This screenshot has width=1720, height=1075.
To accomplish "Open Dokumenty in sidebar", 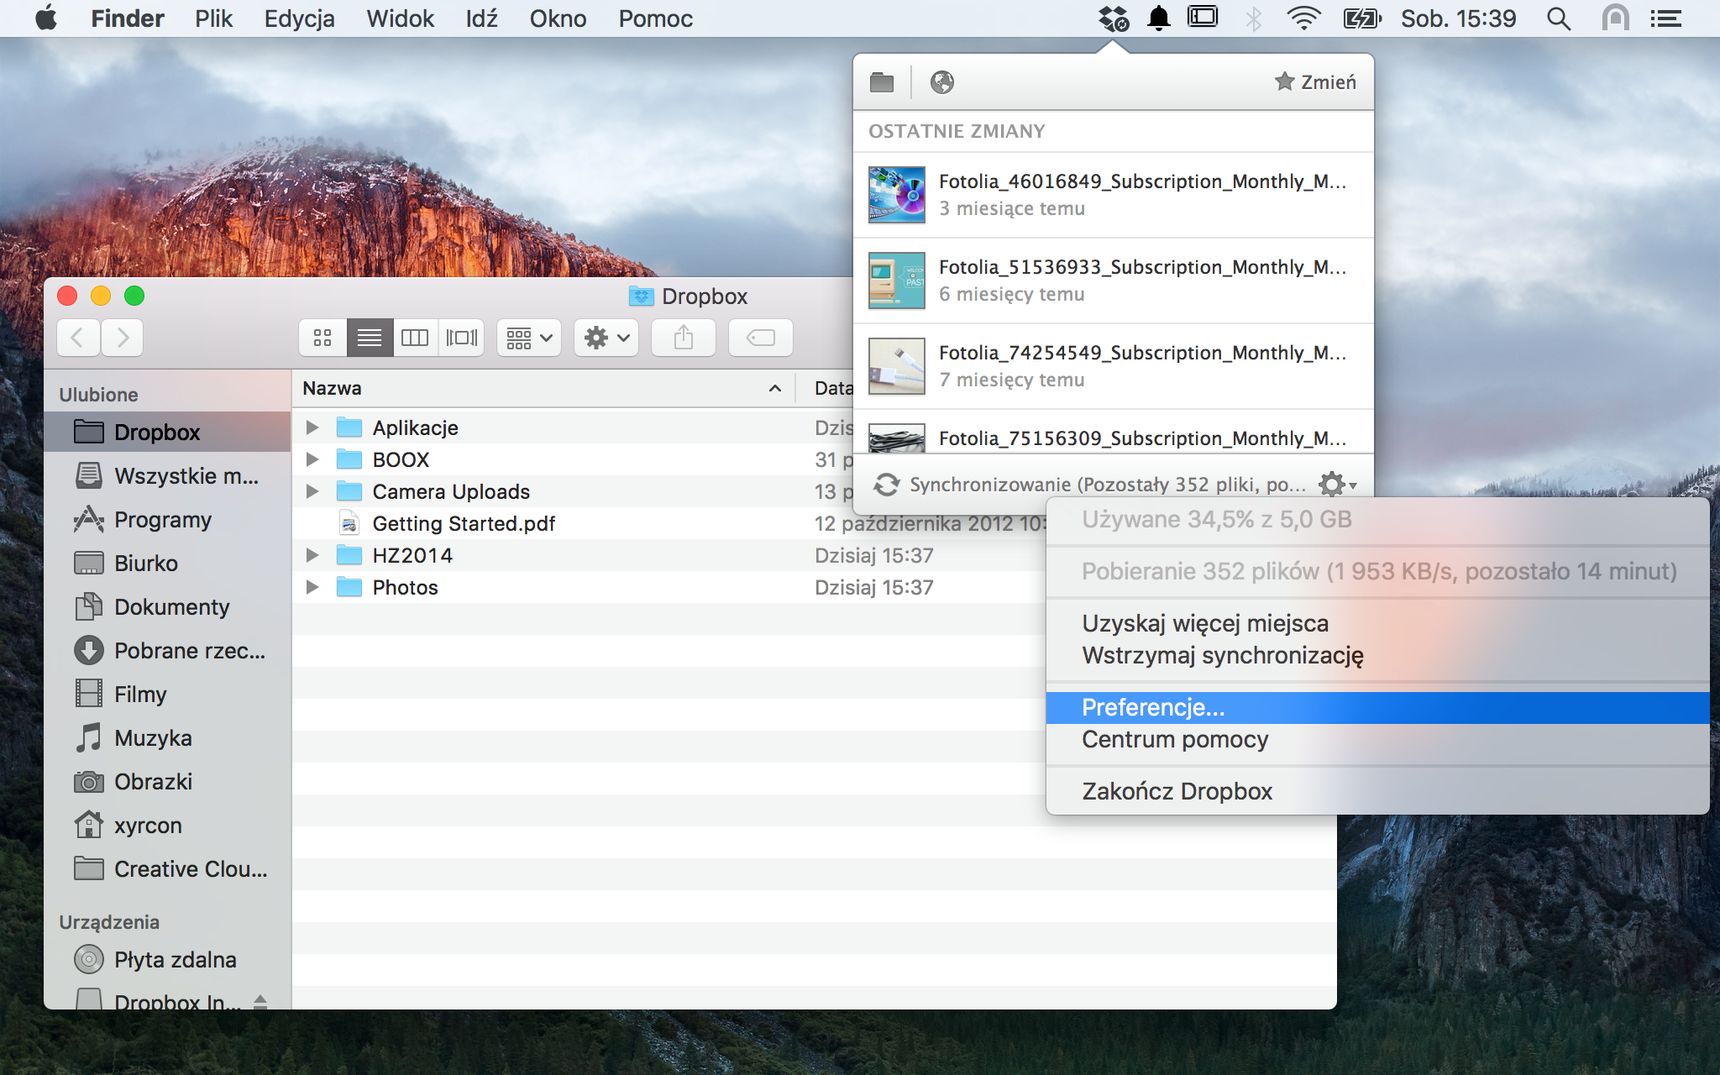I will 167,607.
